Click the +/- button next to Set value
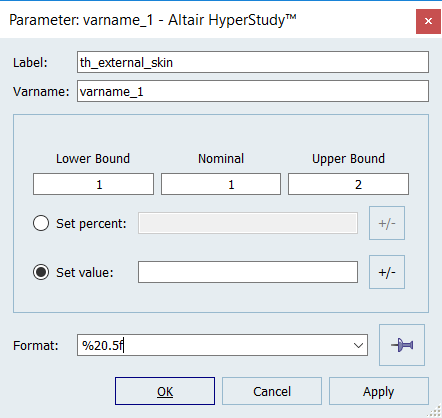The image size is (442, 418). point(387,272)
